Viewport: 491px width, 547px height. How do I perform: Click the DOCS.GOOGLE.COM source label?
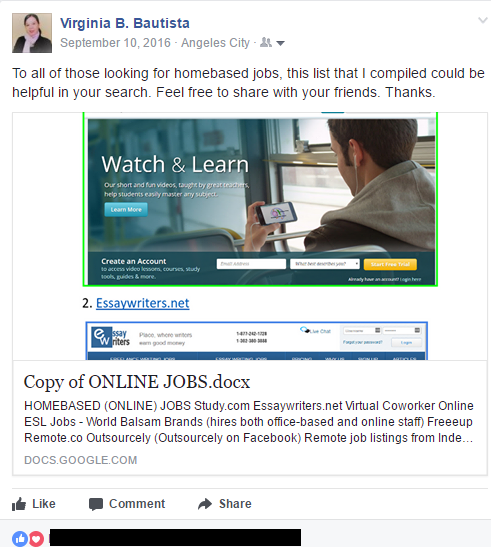81,460
